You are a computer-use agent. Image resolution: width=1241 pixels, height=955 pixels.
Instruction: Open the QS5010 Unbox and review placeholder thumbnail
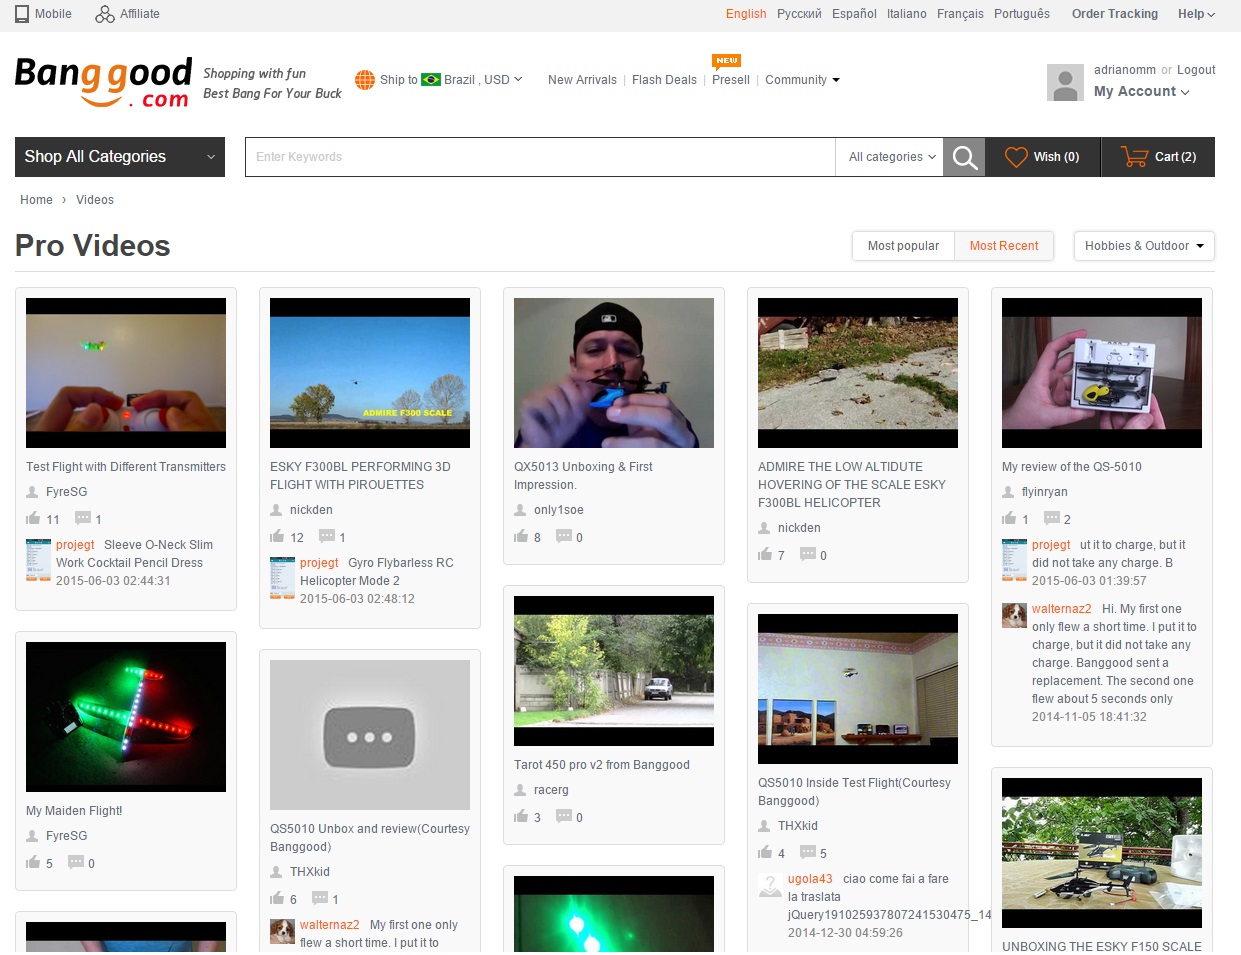click(x=370, y=735)
